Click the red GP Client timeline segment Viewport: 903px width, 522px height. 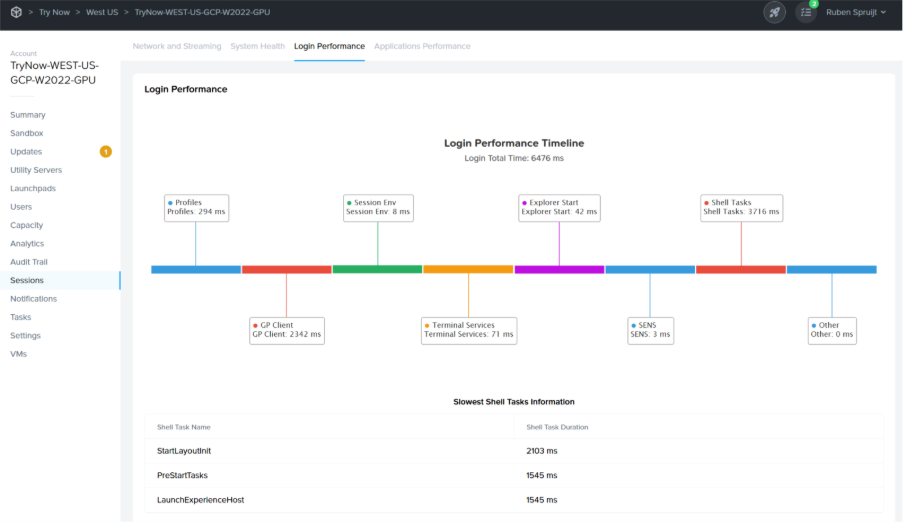tap(286, 269)
